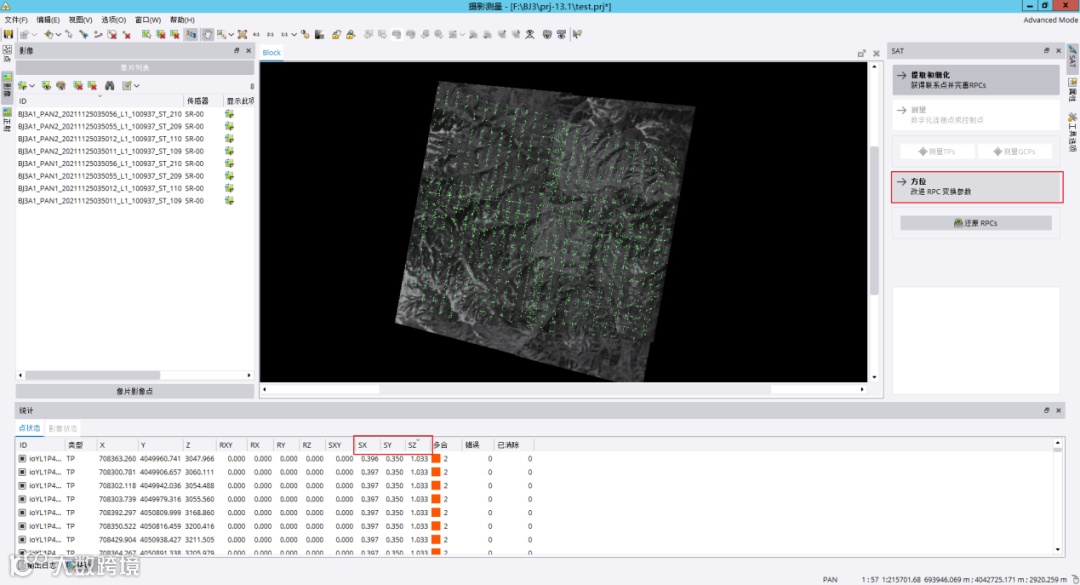Click the 1:1 zoom toolbar icon
This screenshot has width=1080, height=585.
283,34
